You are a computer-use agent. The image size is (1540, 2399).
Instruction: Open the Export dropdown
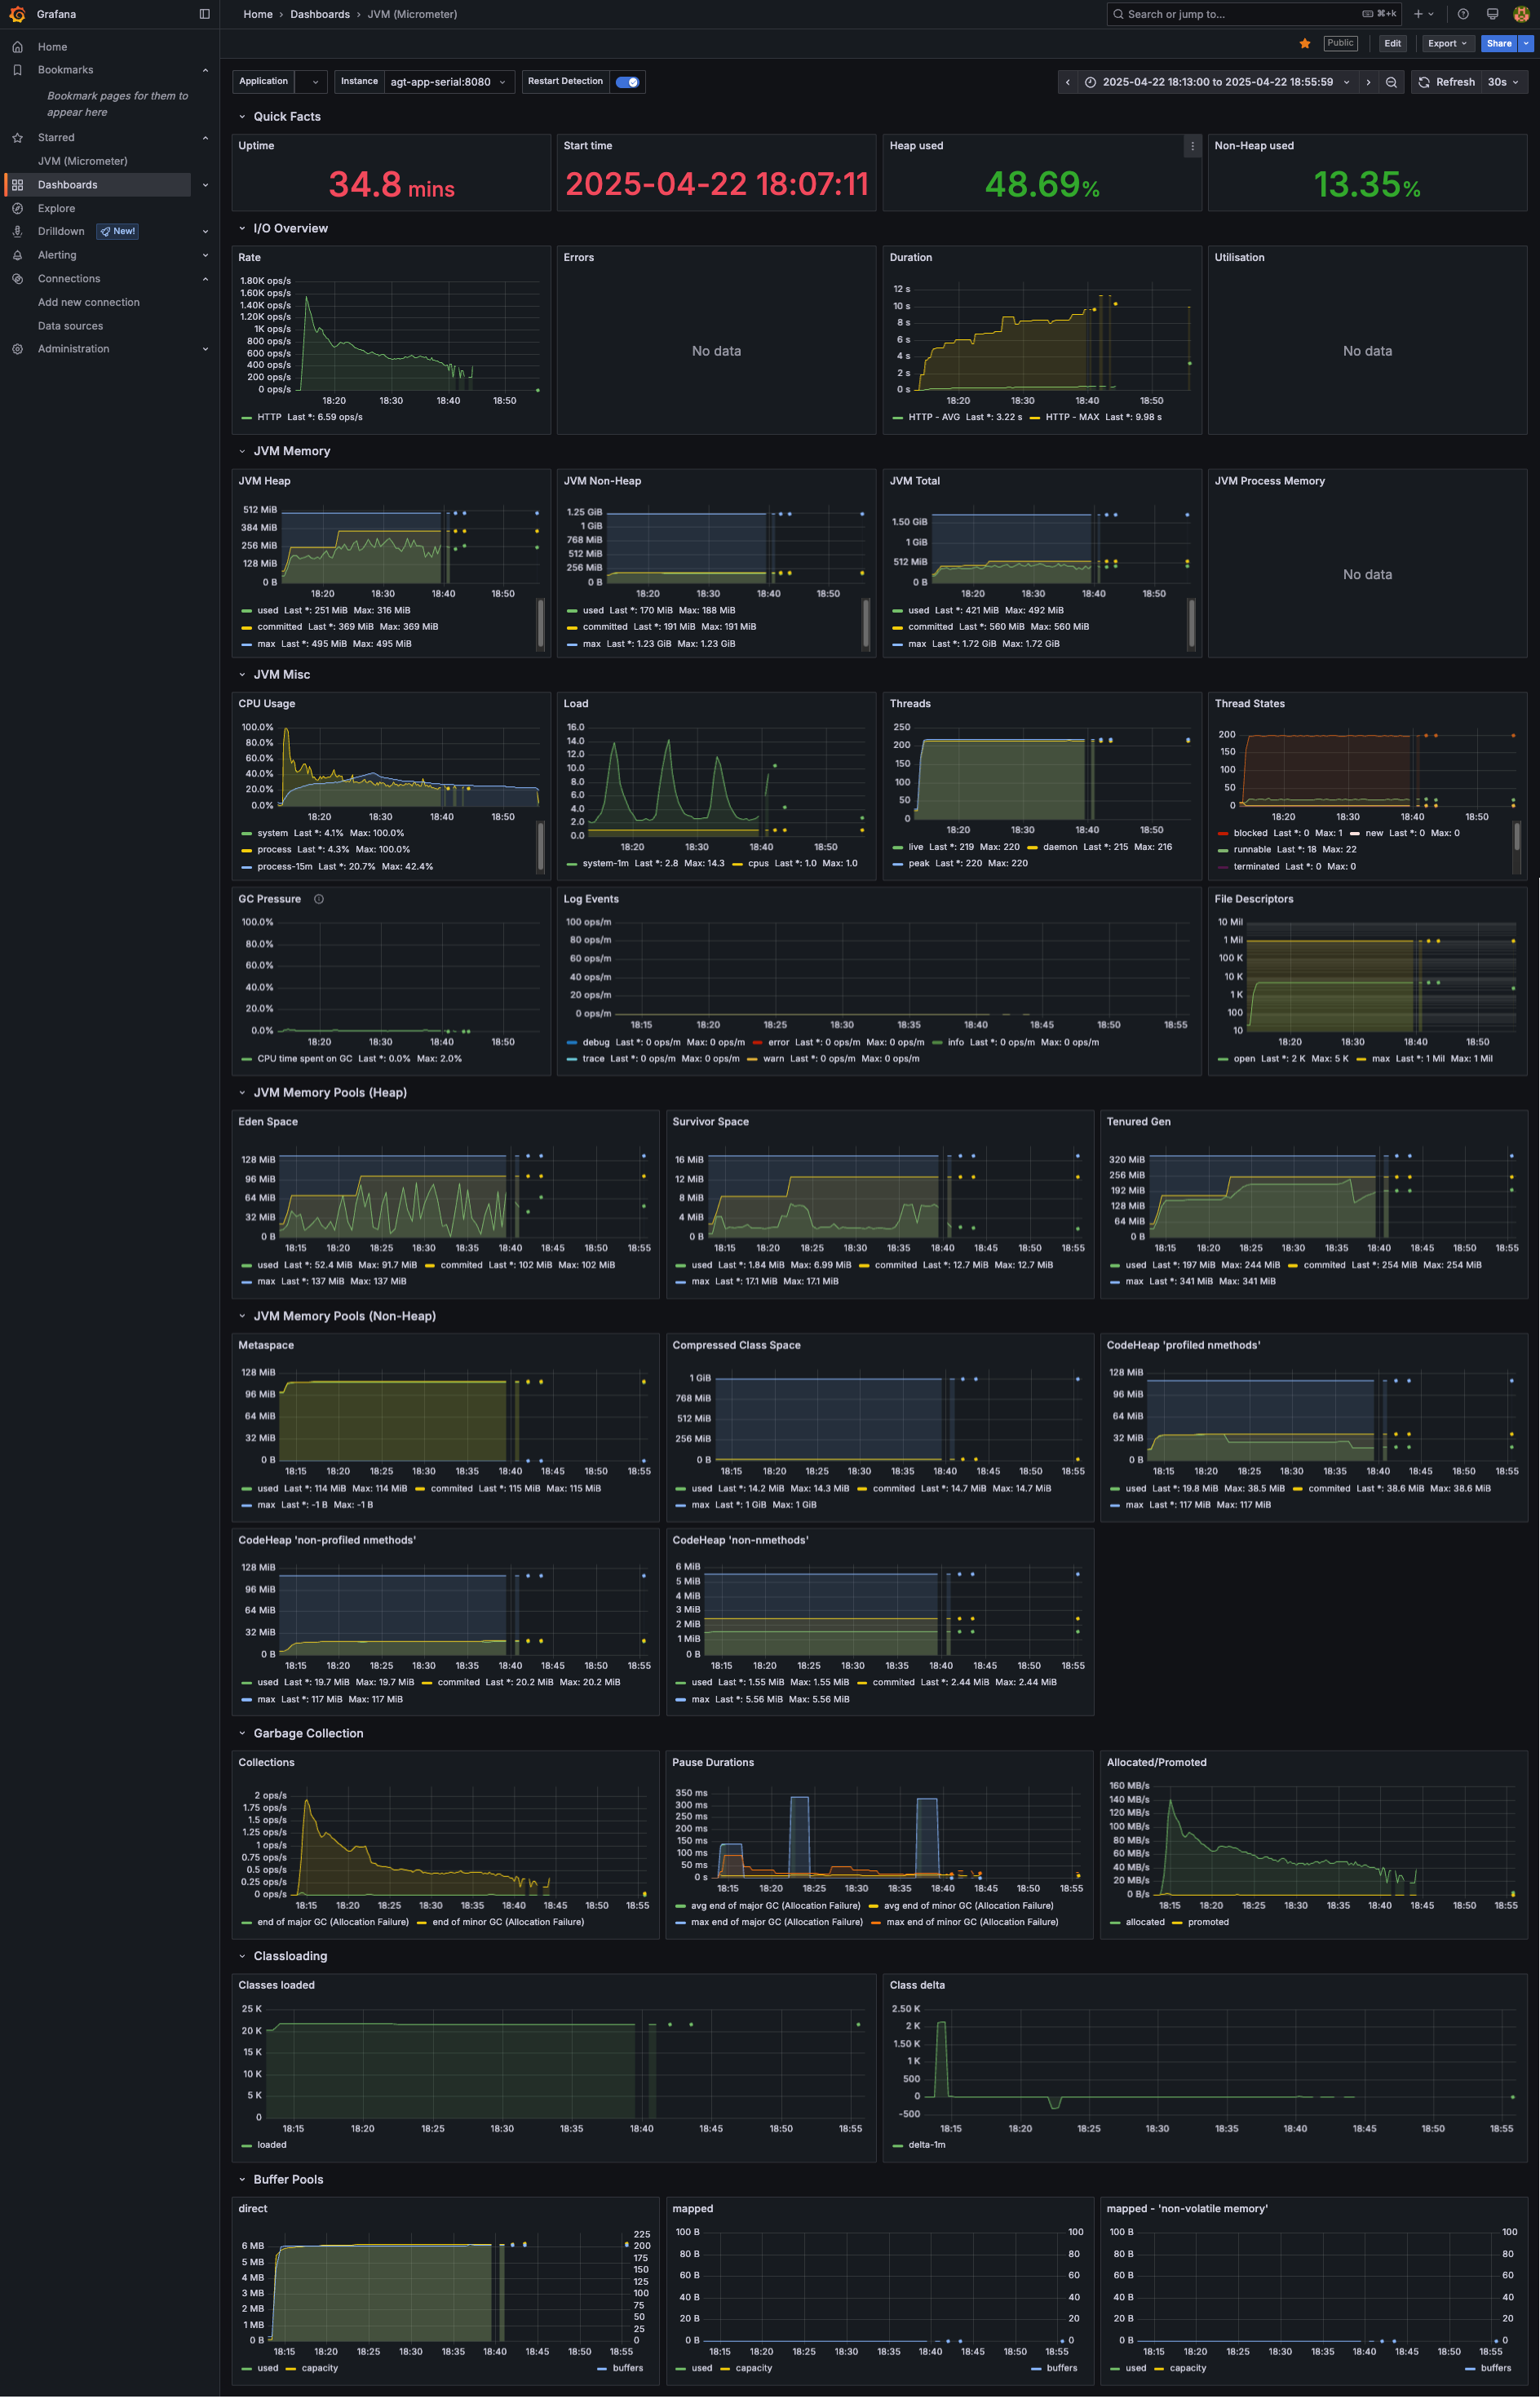[1447, 43]
